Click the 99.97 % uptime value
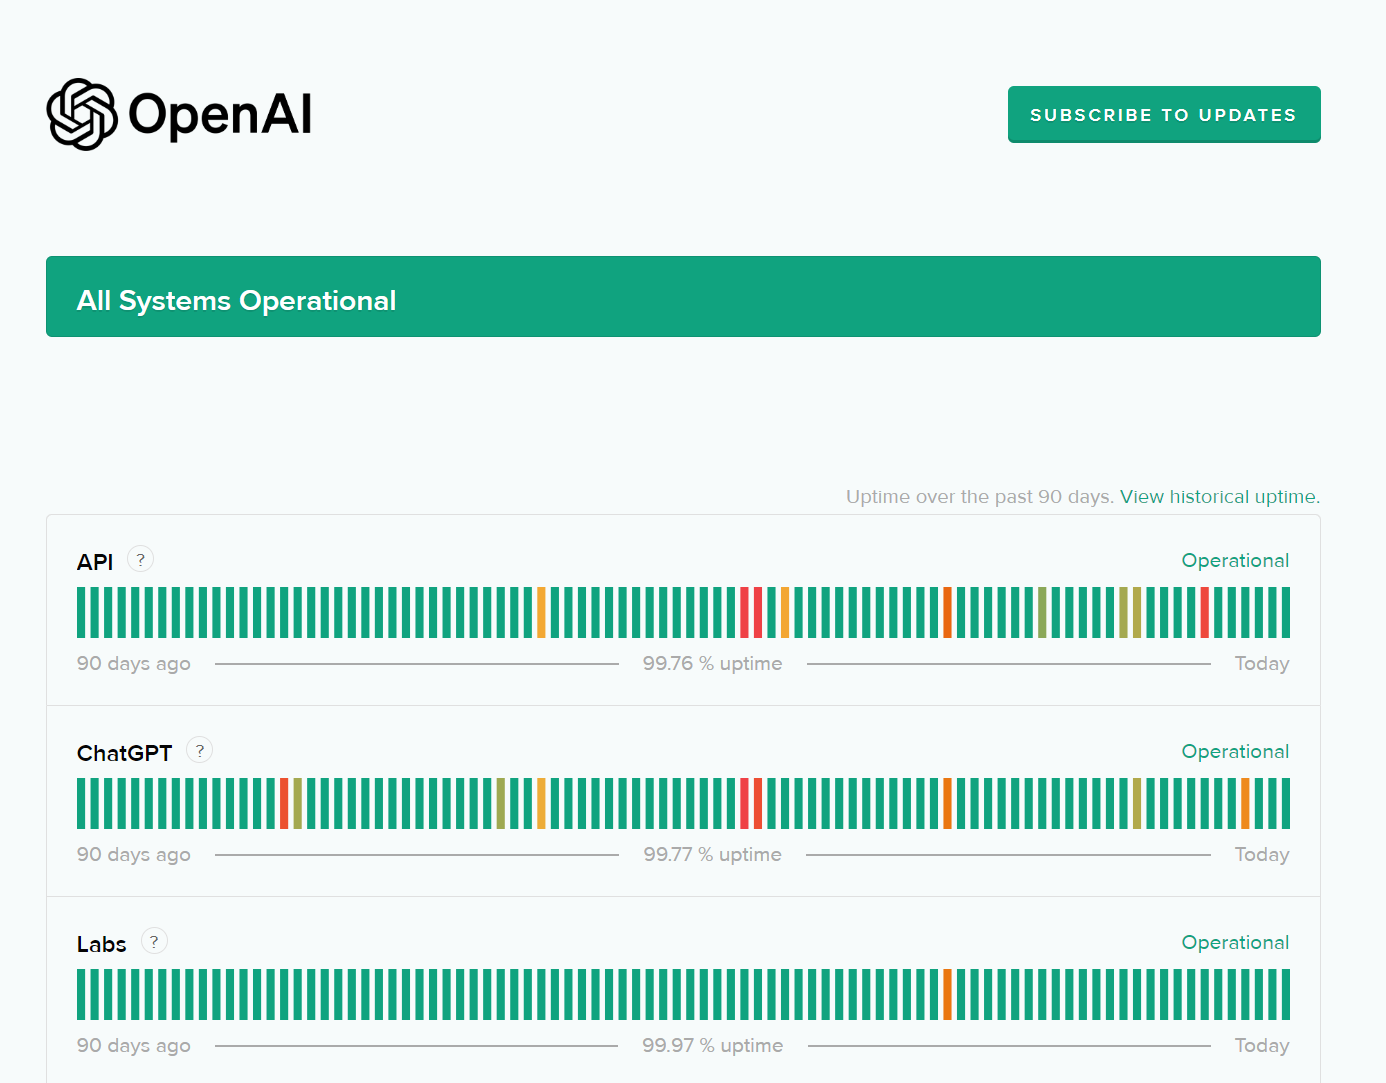This screenshot has height=1083, width=1386. point(713,1046)
